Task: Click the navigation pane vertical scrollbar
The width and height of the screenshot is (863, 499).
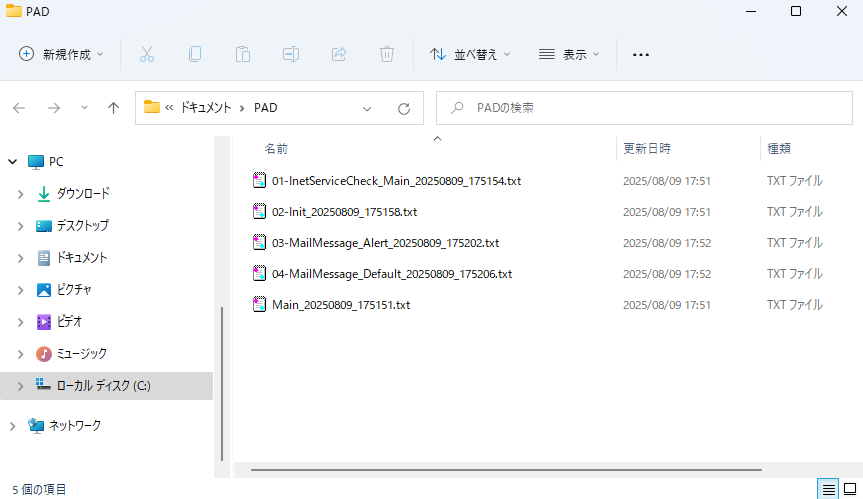Action: click(x=222, y=383)
